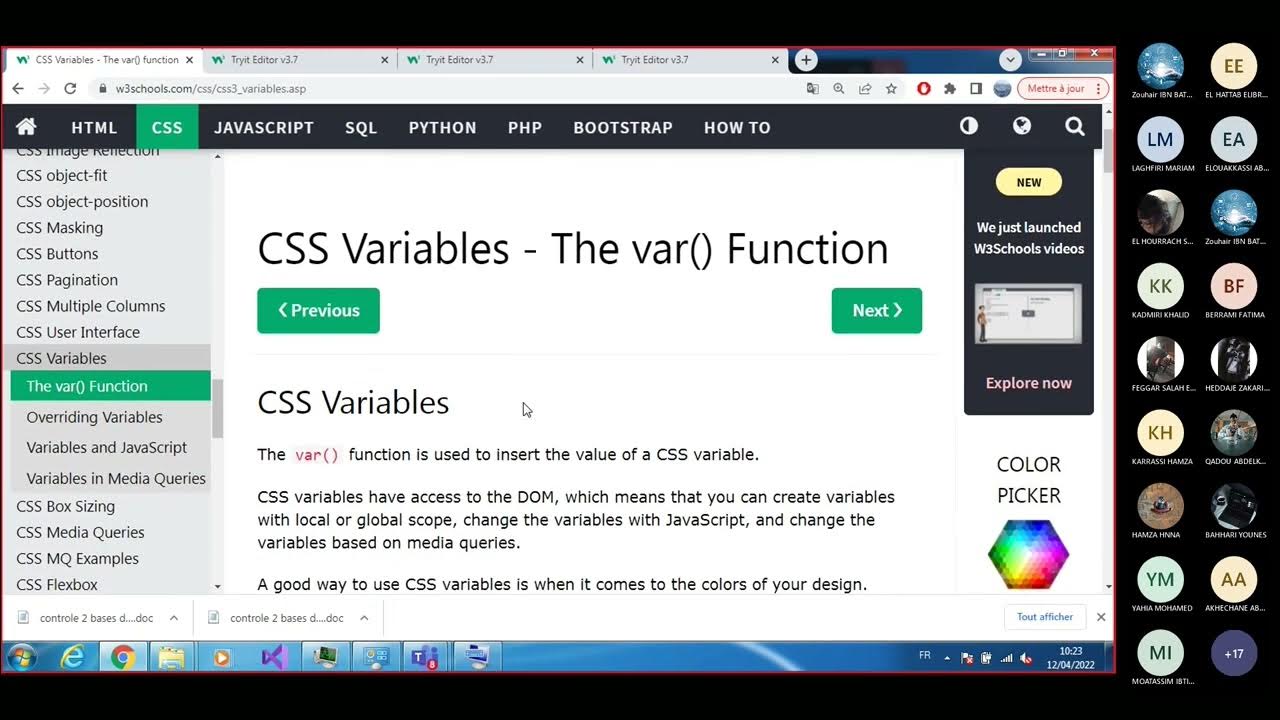Open the JAVASCRIPT menu
Screen dimensions: 1280x720
click(x=264, y=127)
